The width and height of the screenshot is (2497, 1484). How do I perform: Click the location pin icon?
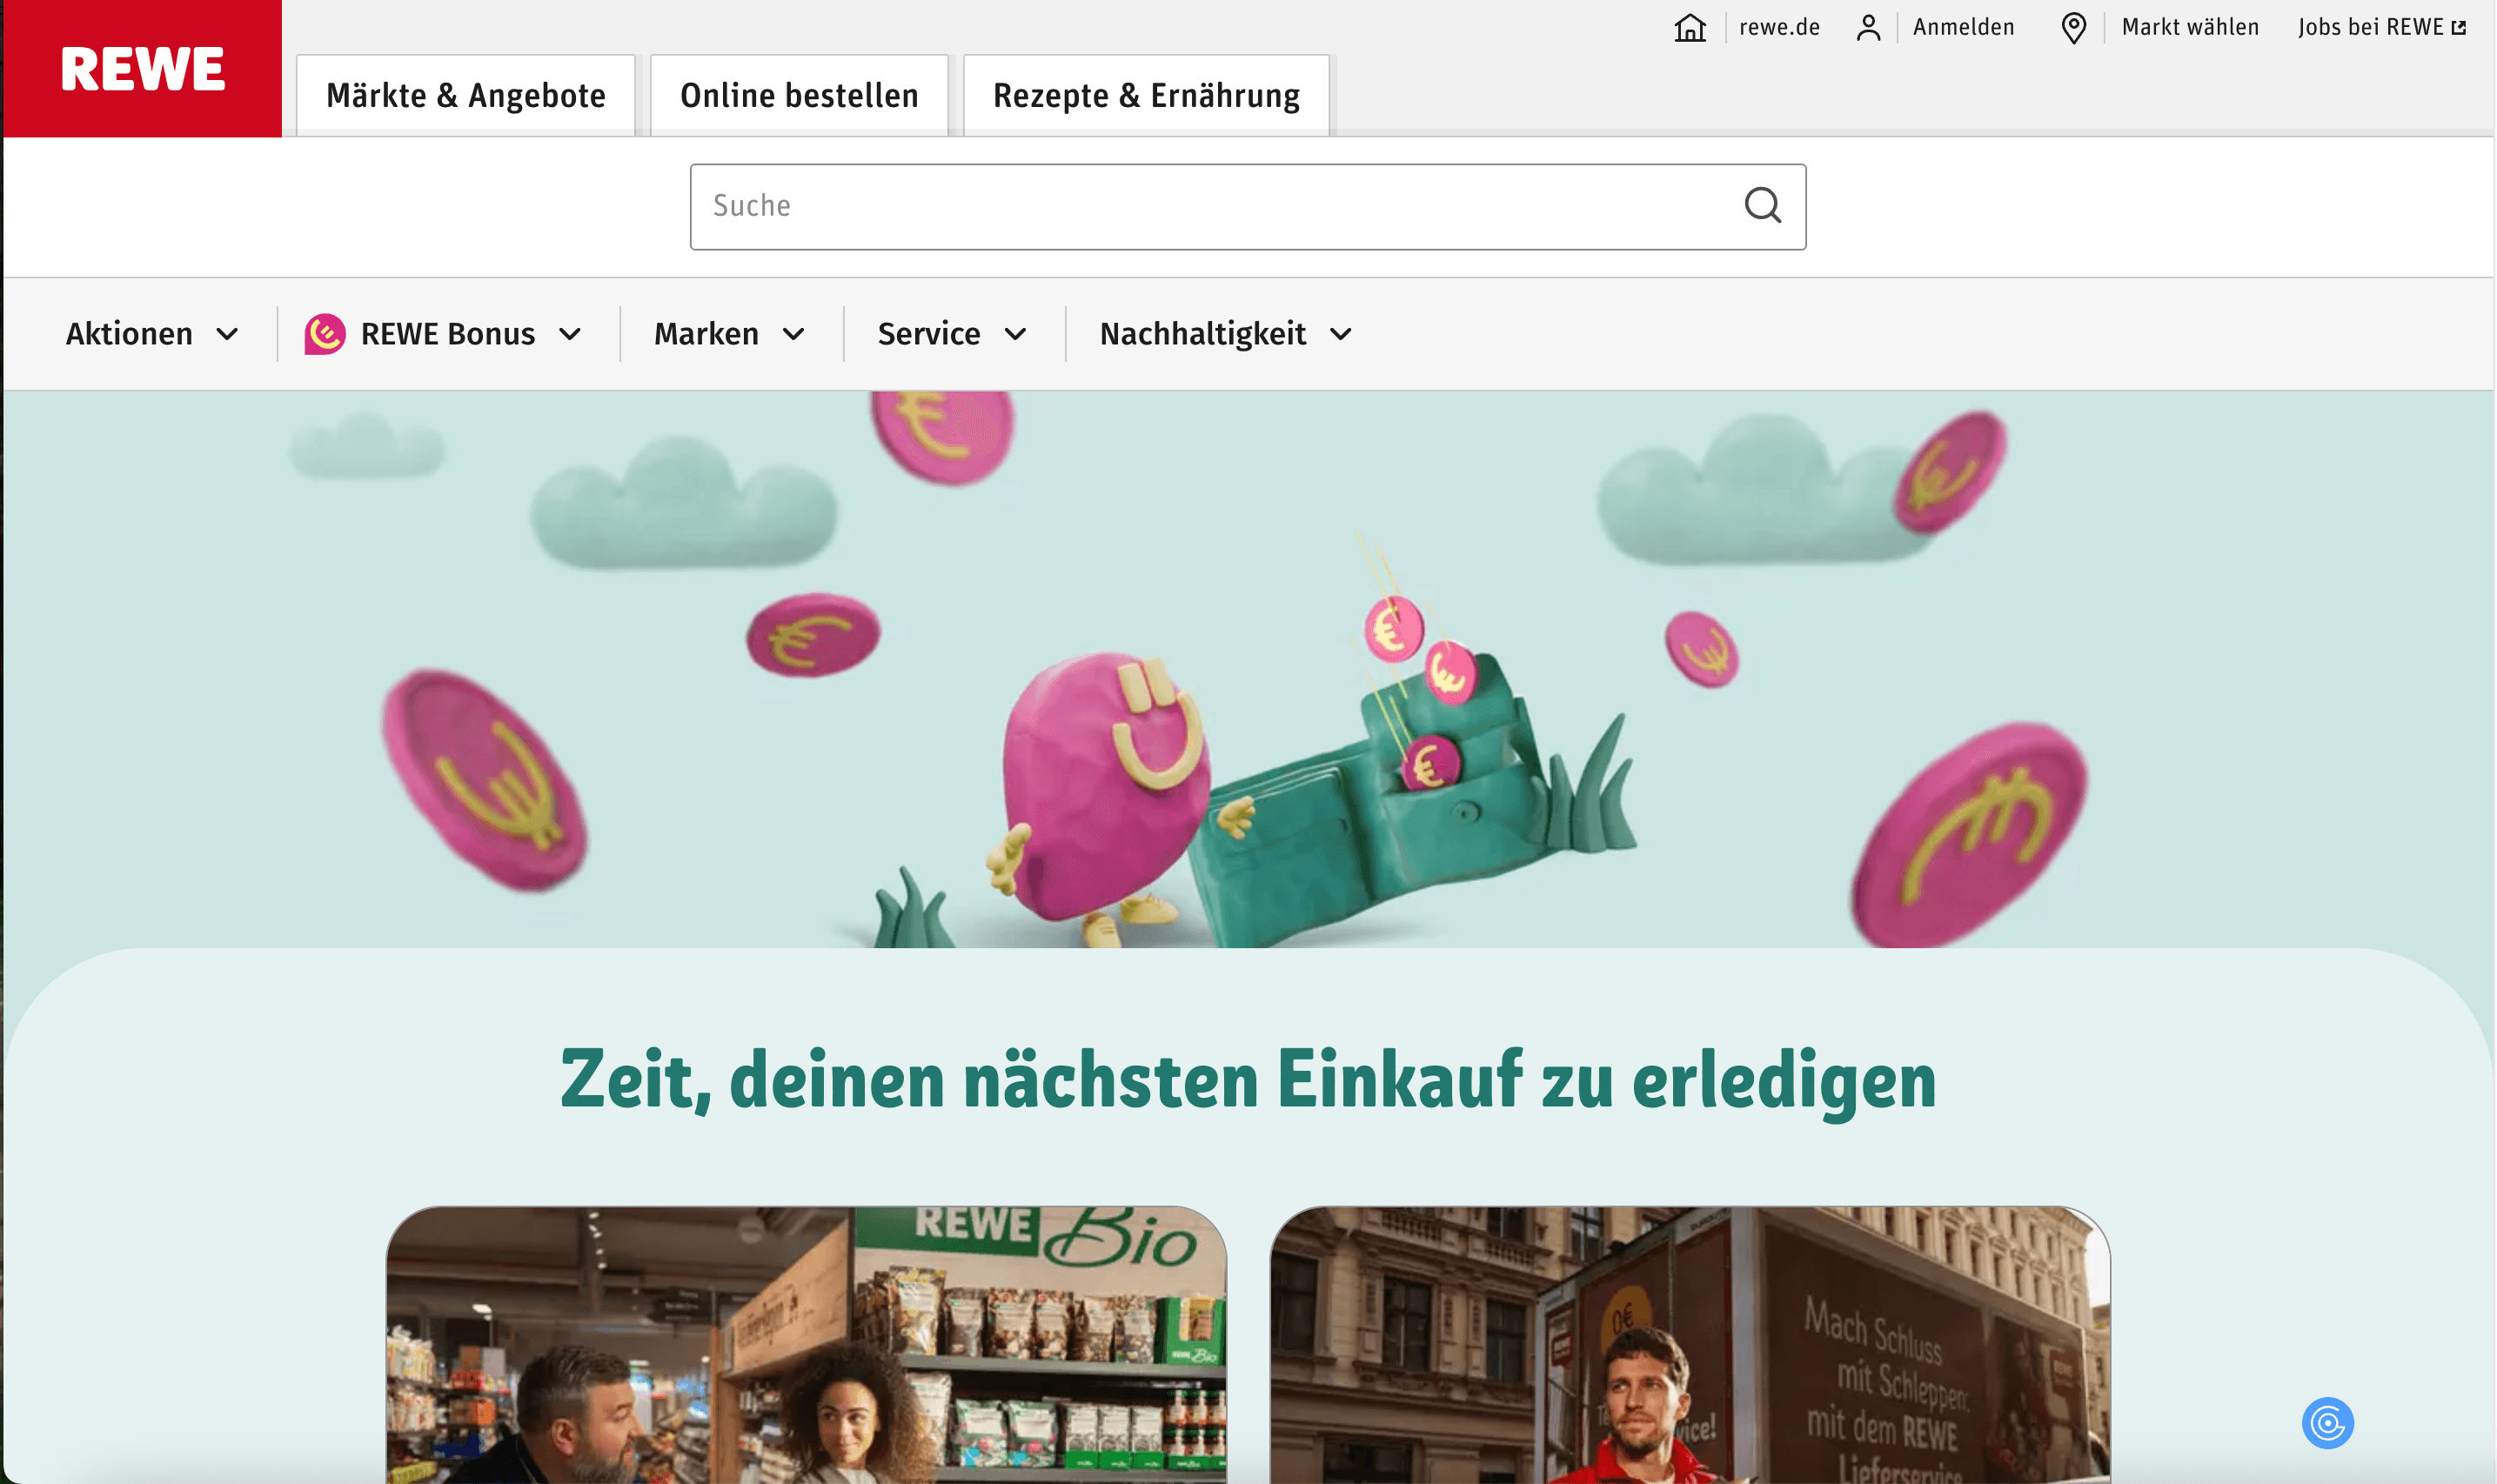(x=2073, y=28)
